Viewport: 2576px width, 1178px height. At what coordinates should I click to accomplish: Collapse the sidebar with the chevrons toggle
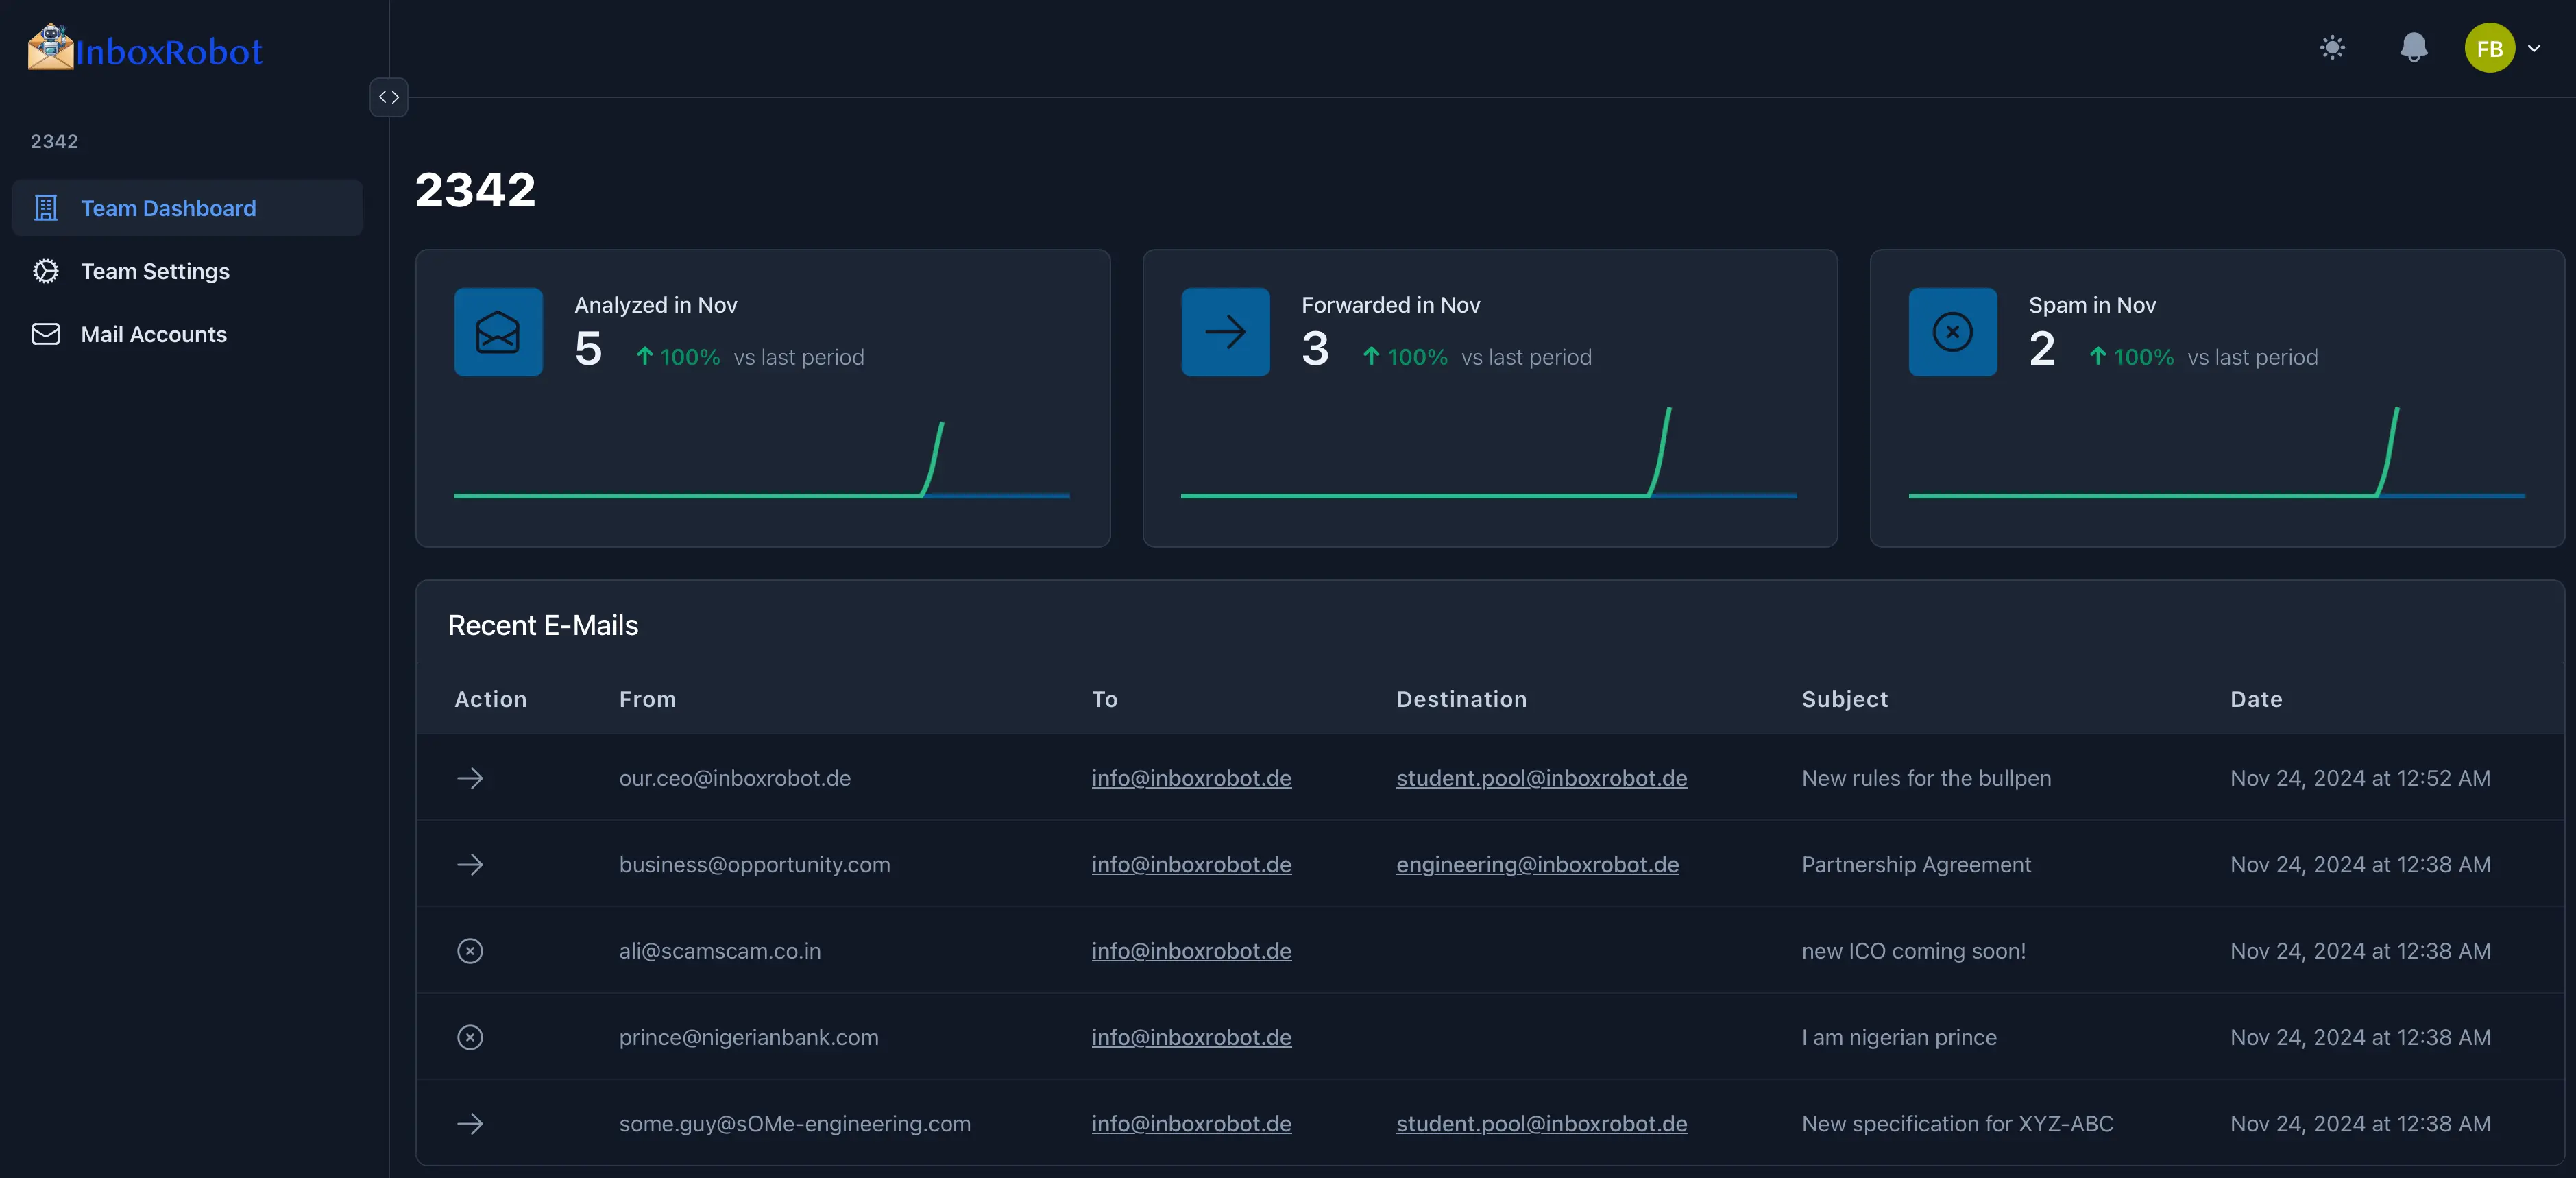(389, 97)
